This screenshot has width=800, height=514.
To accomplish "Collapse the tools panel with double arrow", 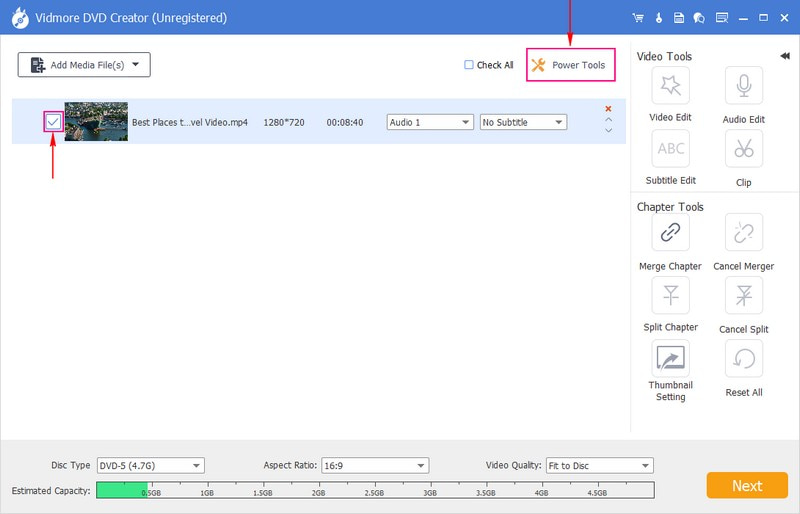I will 784,56.
